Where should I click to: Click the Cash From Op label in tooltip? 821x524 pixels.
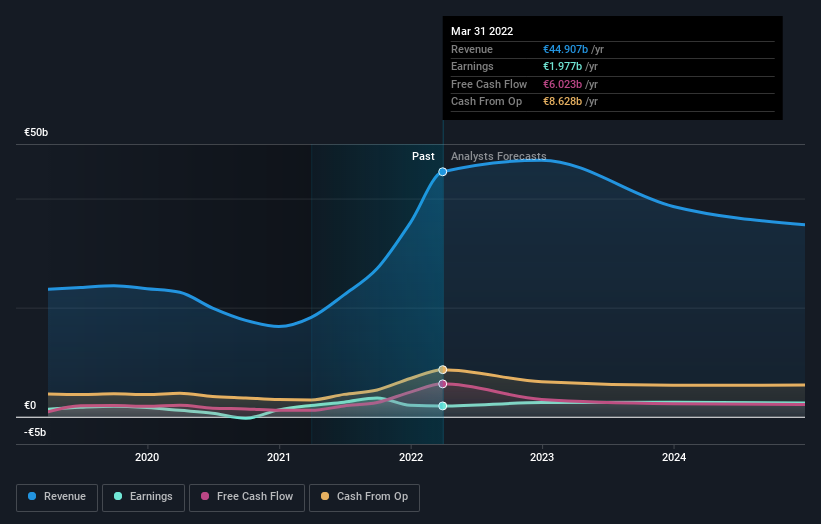486,102
